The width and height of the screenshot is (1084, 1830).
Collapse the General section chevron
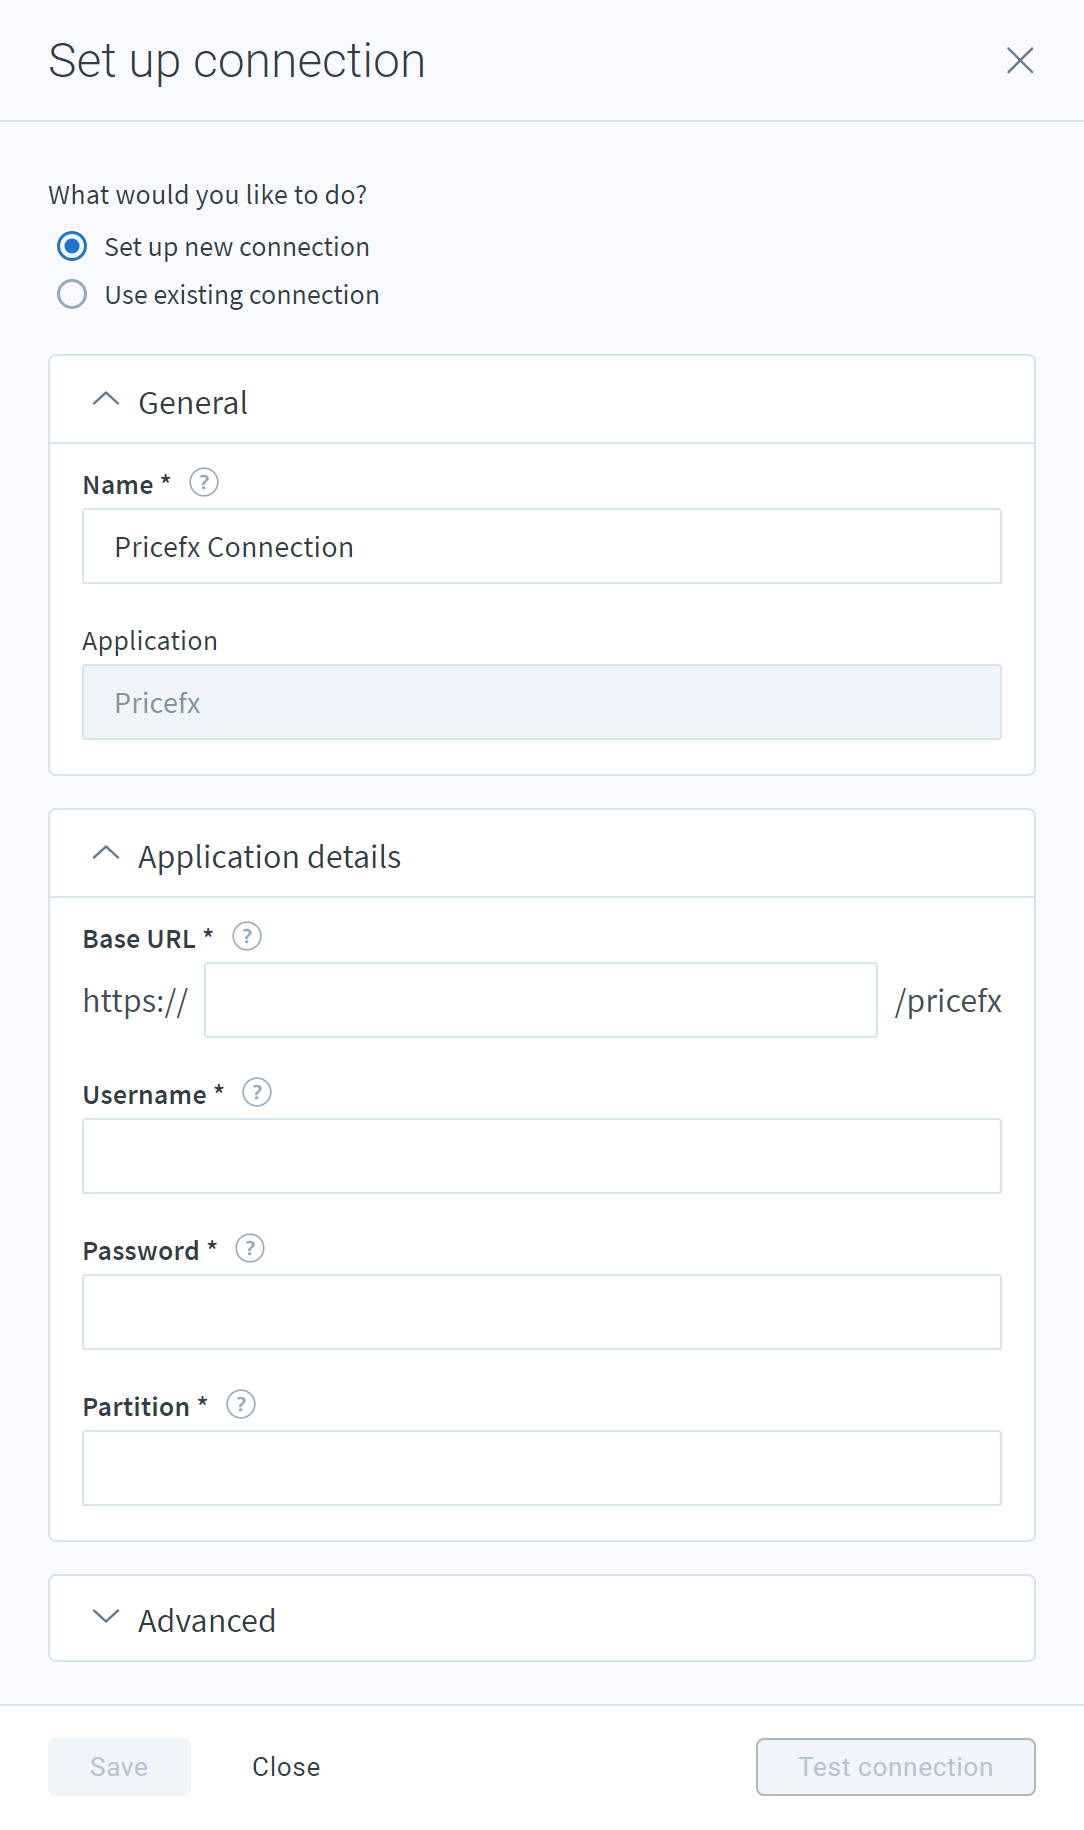[106, 400]
